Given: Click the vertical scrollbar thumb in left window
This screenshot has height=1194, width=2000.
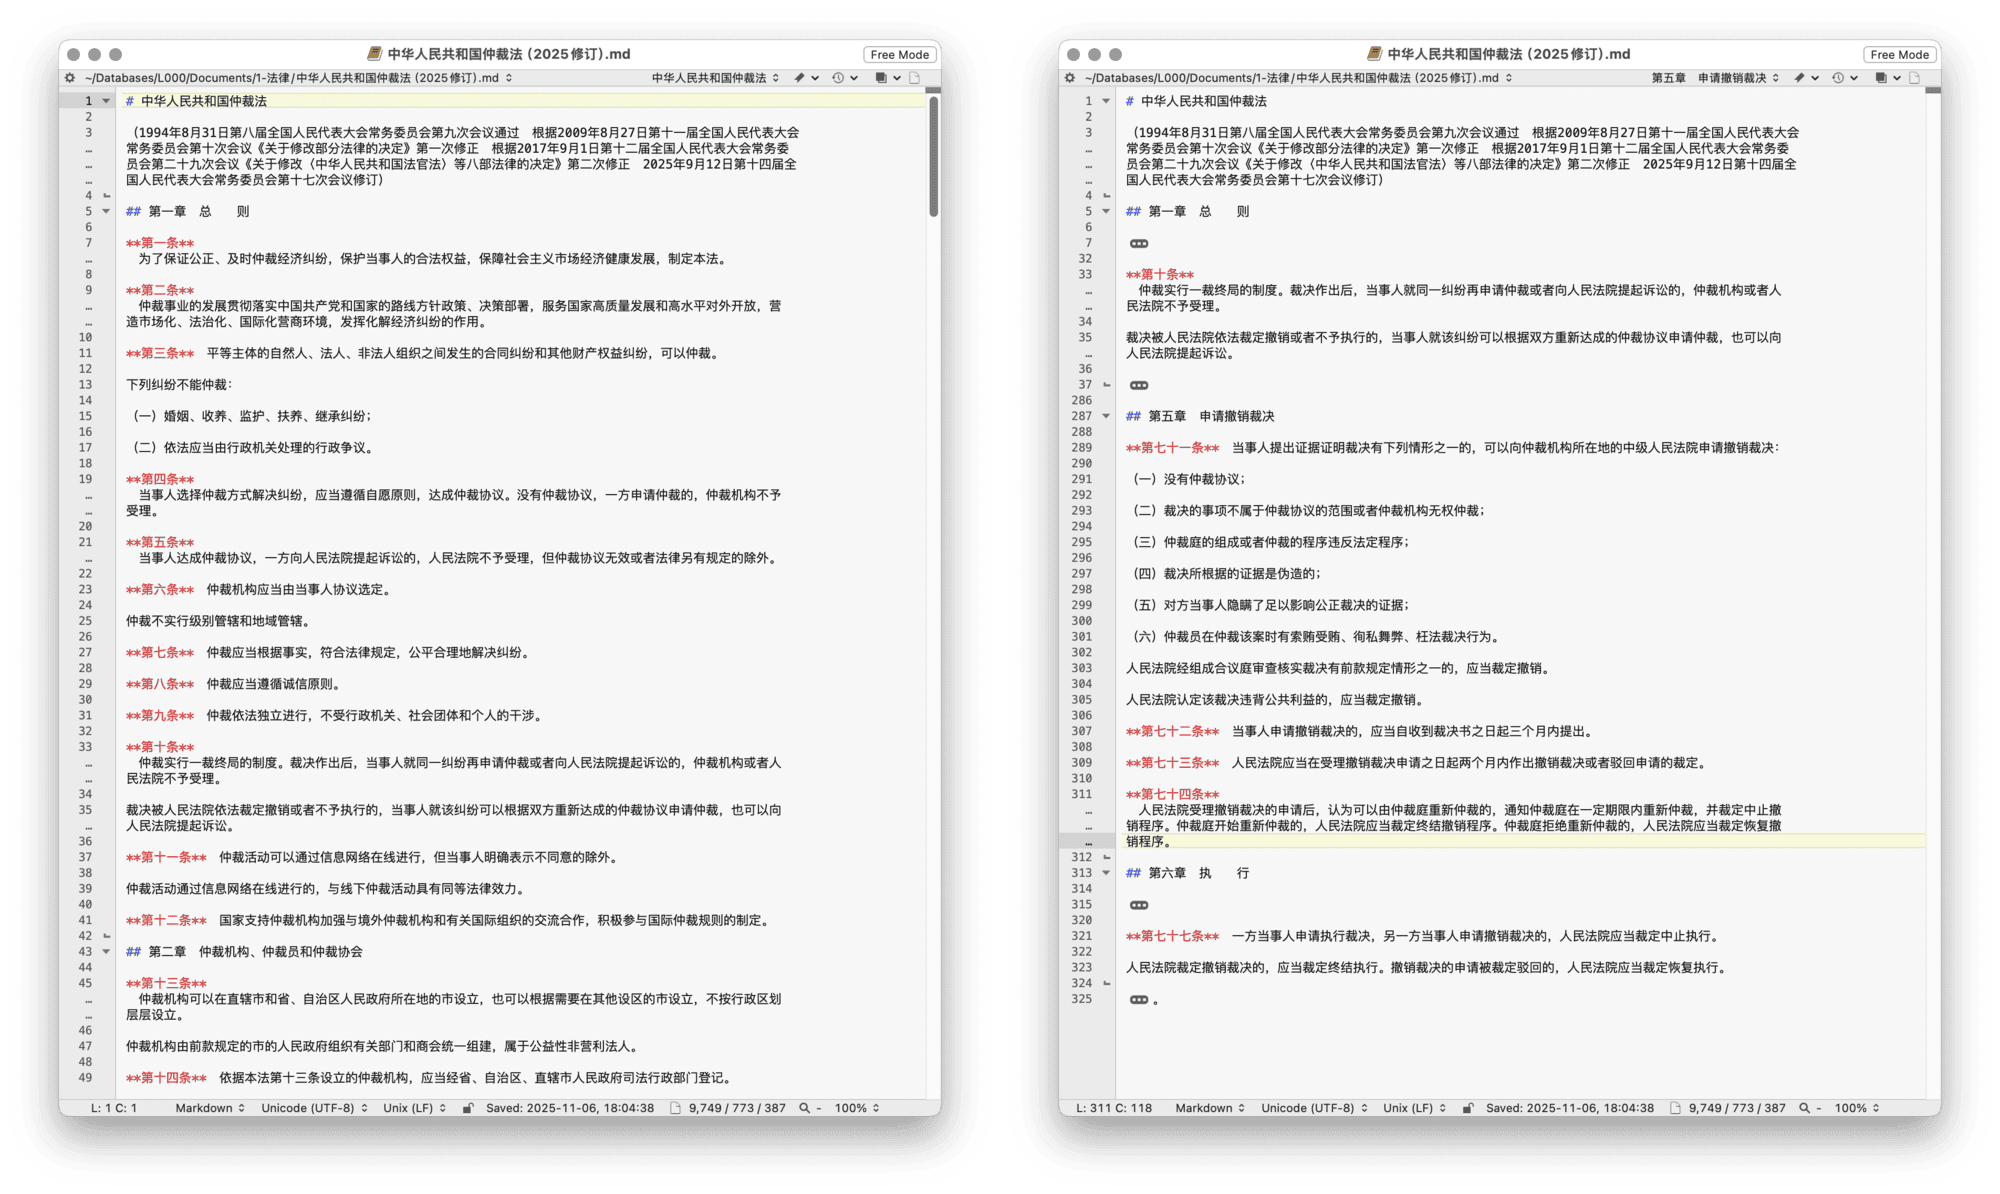Looking at the screenshot, I should pyautogui.click(x=934, y=156).
